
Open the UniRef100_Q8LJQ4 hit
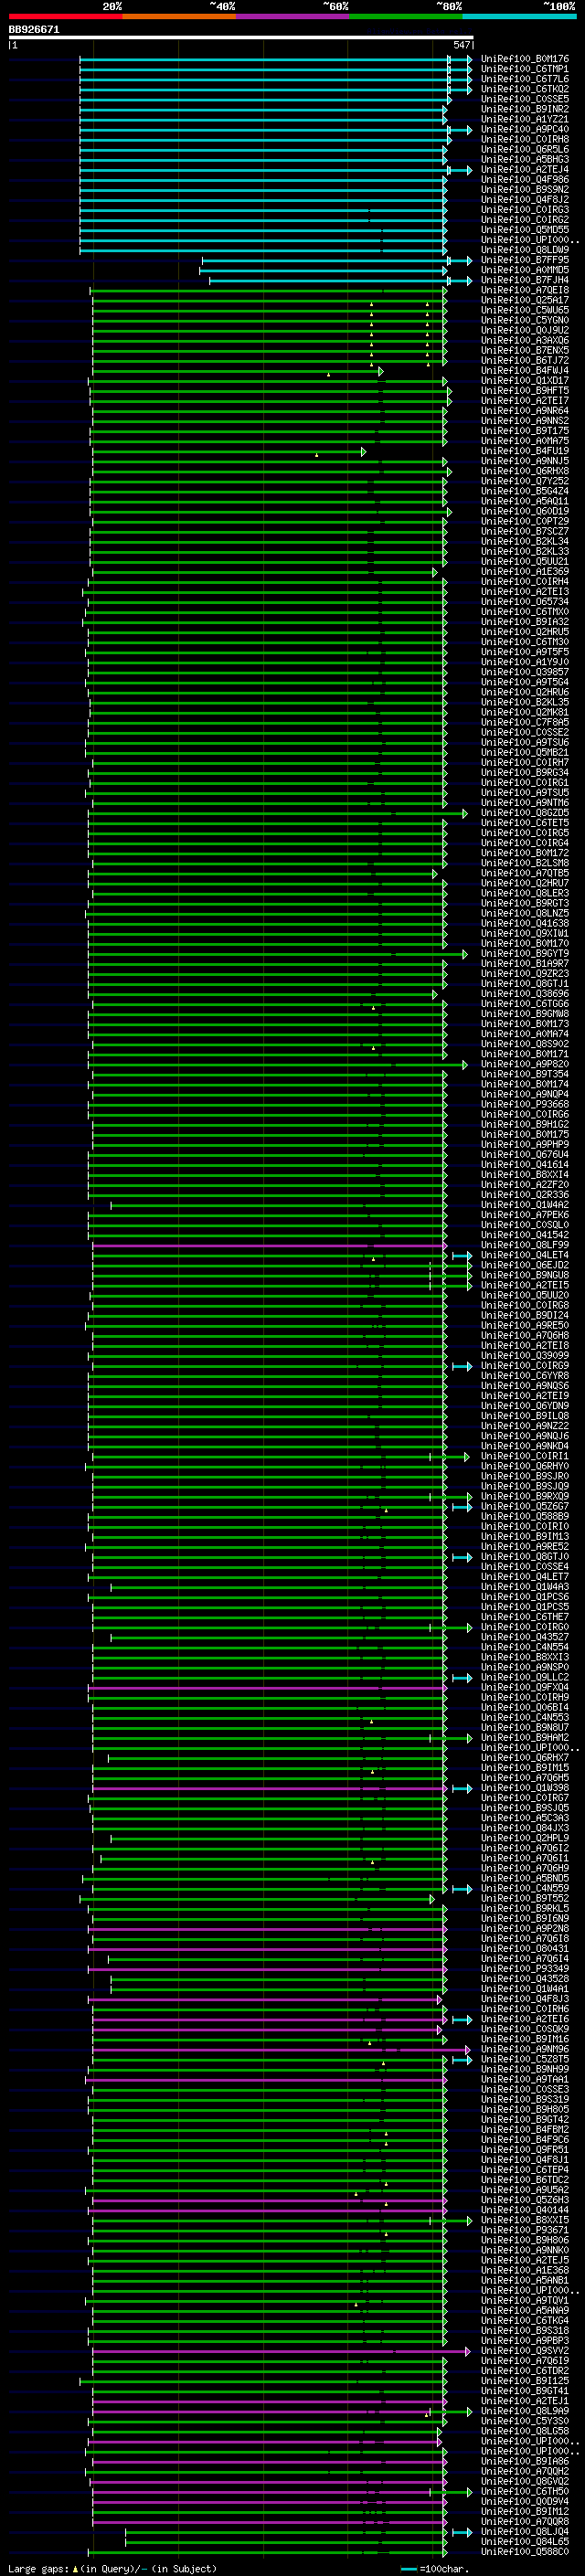tap(524, 2533)
